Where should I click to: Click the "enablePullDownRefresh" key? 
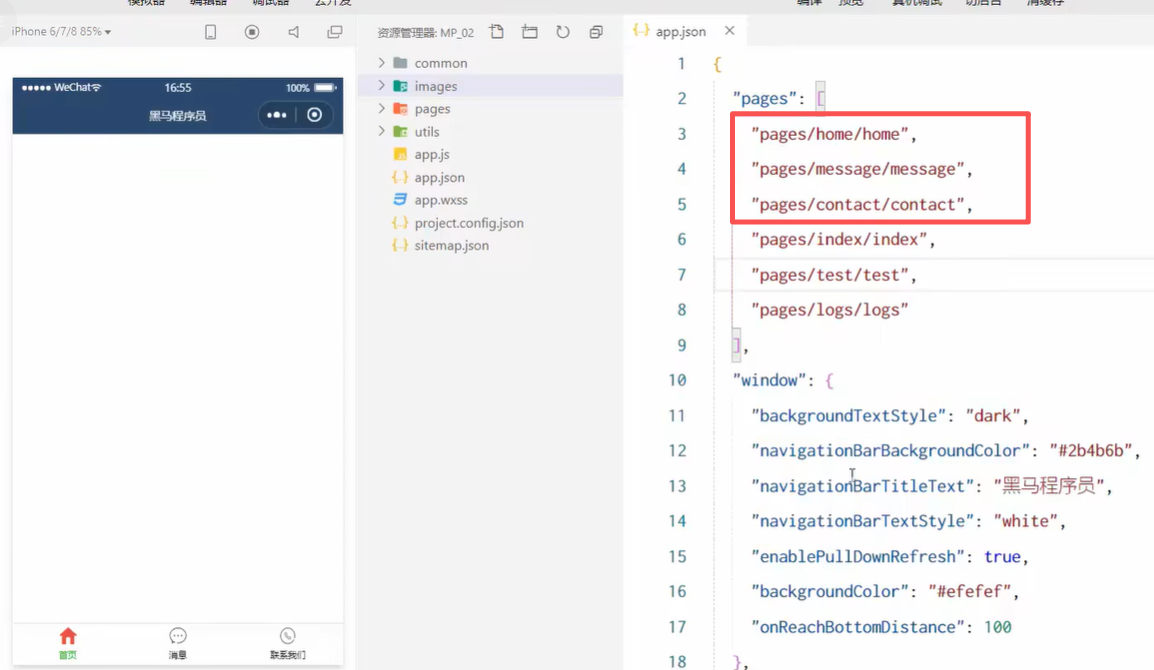coord(857,557)
